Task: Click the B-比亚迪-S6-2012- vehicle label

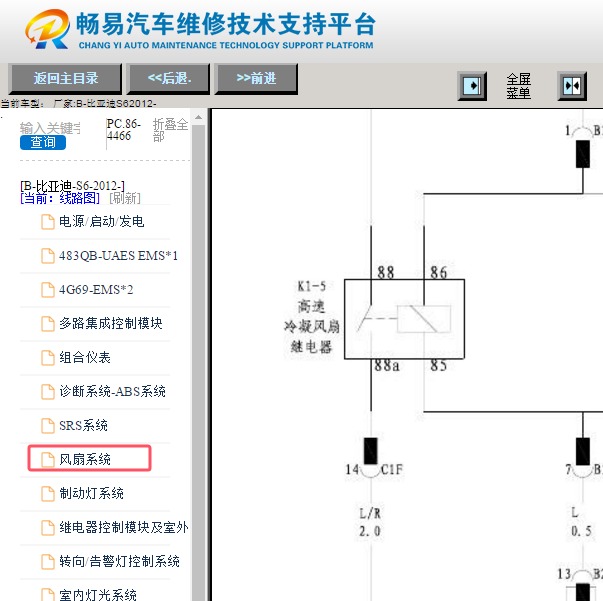Action: 72,186
